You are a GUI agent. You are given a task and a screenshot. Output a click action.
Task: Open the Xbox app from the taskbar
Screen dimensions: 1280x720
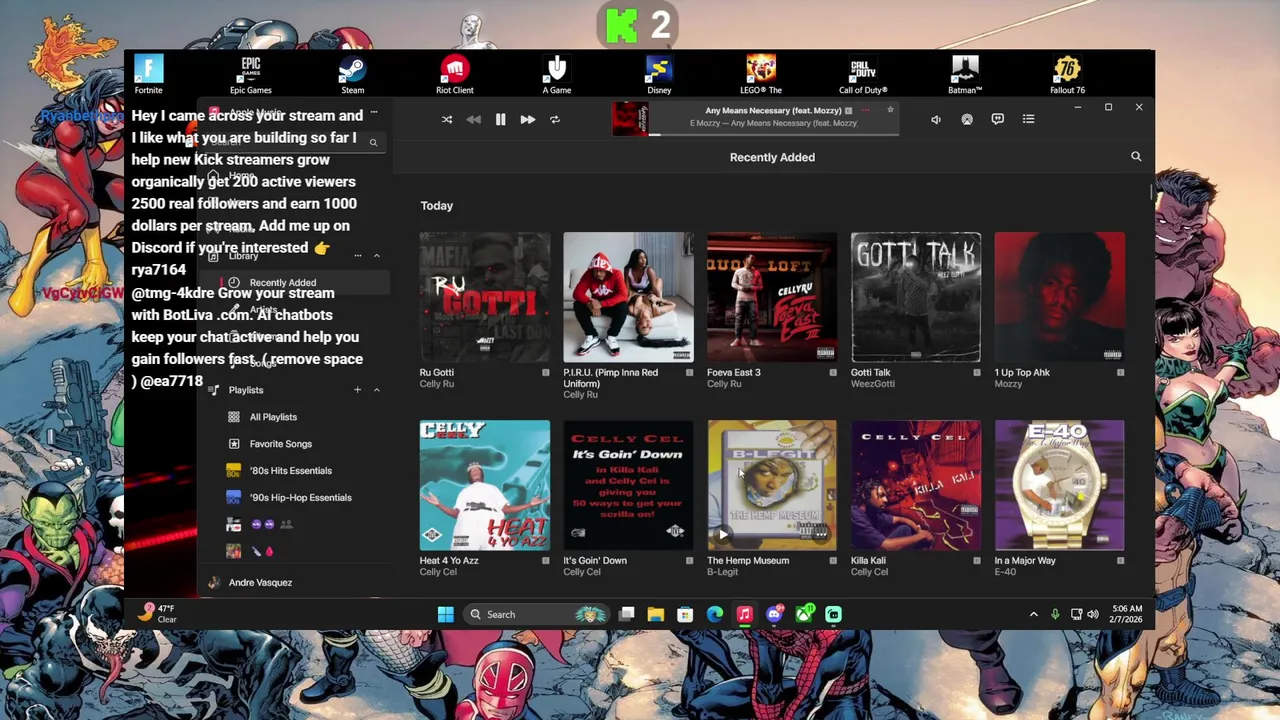coord(804,614)
